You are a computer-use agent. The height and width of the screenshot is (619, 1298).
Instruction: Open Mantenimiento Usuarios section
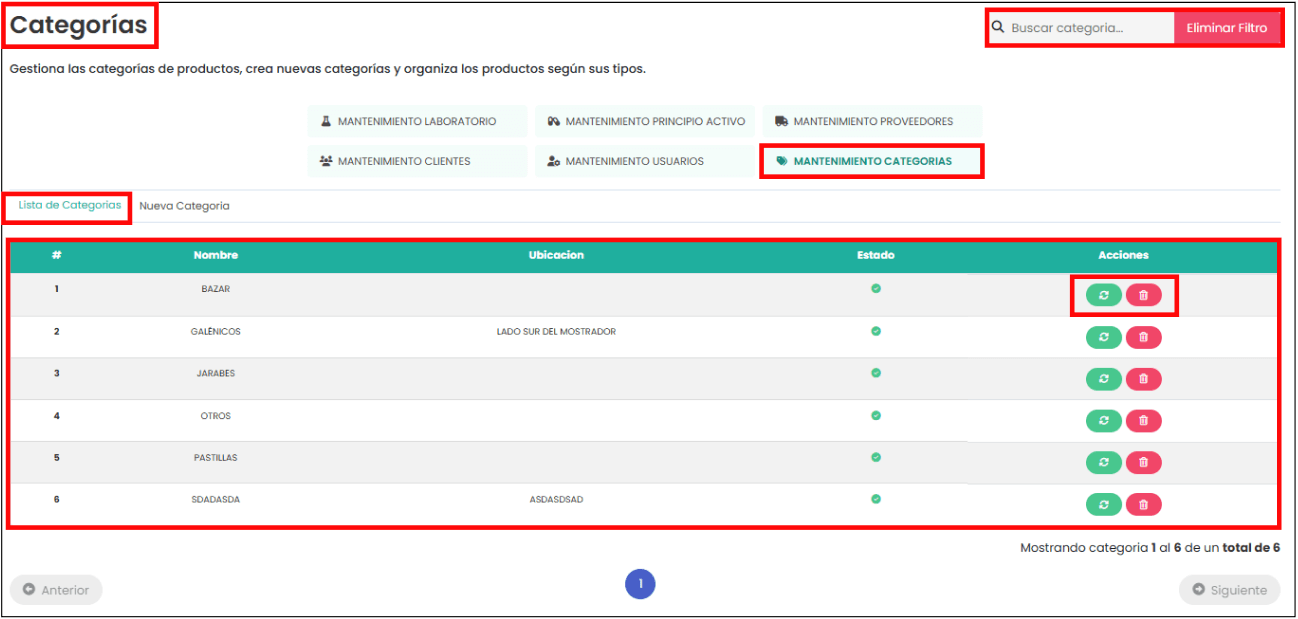tap(645, 161)
